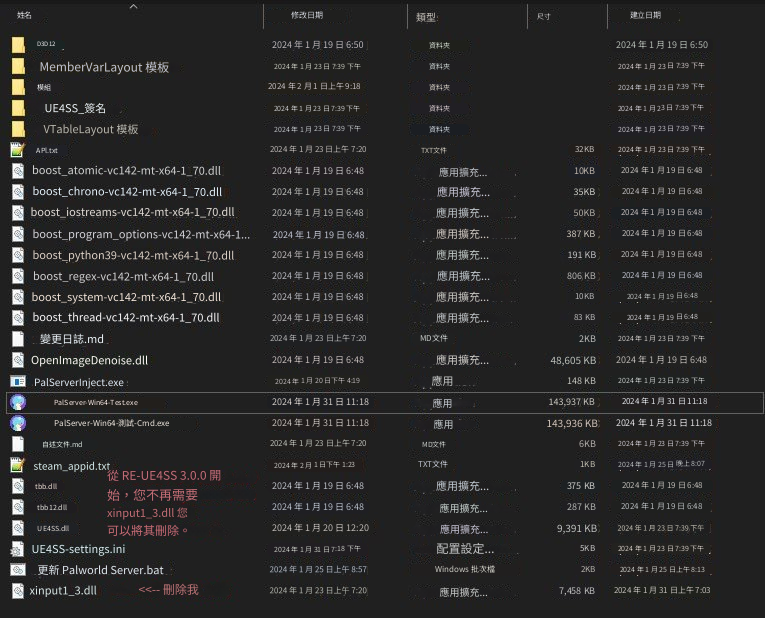
Task: Click the OpenImageDenoise.dll file icon
Action: click(18, 360)
